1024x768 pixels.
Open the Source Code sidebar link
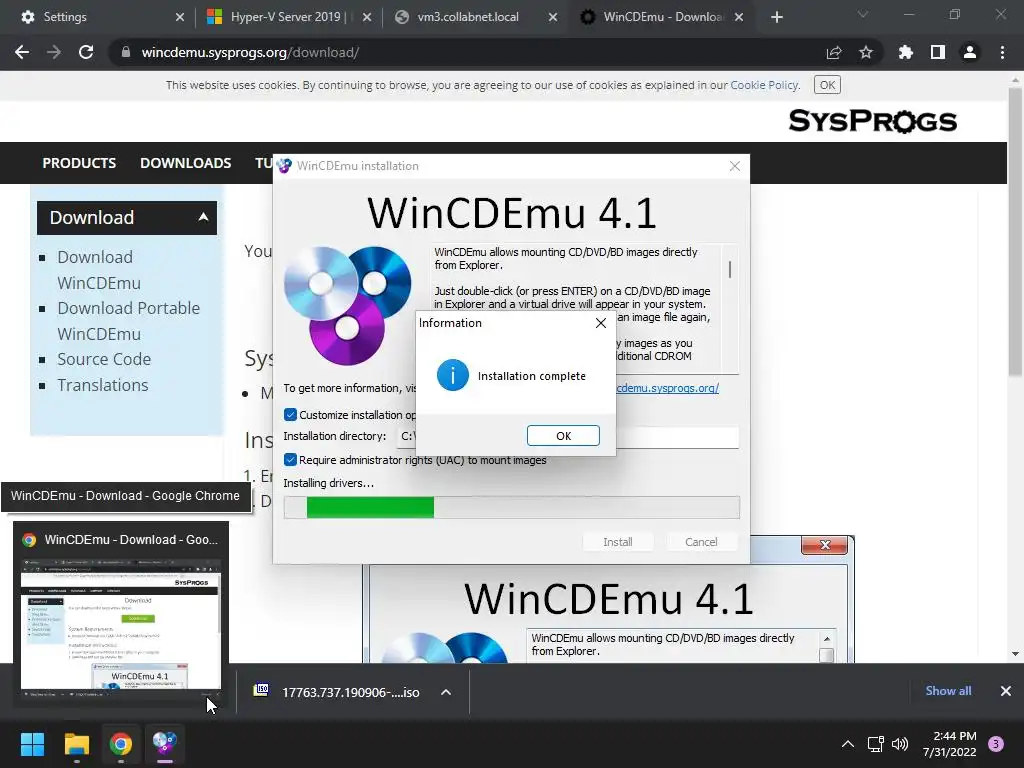[104, 359]
